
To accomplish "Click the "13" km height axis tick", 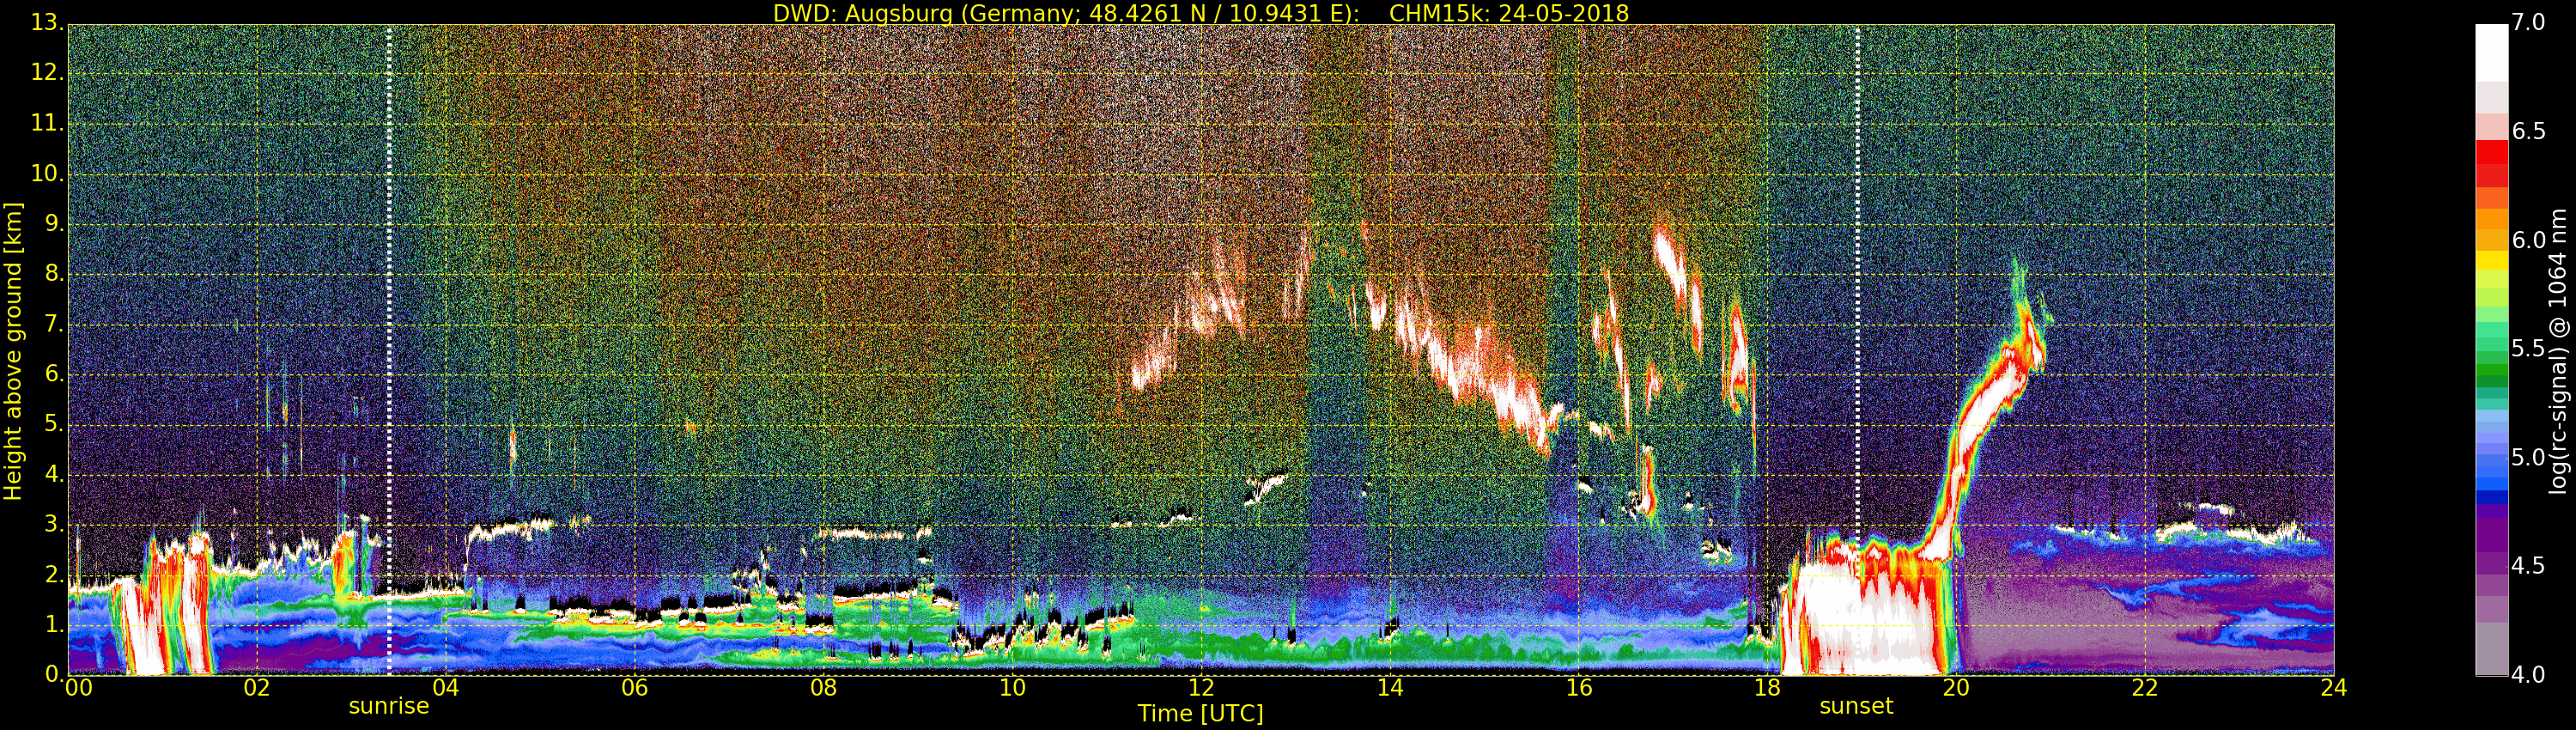I will (x=46, y=23).
